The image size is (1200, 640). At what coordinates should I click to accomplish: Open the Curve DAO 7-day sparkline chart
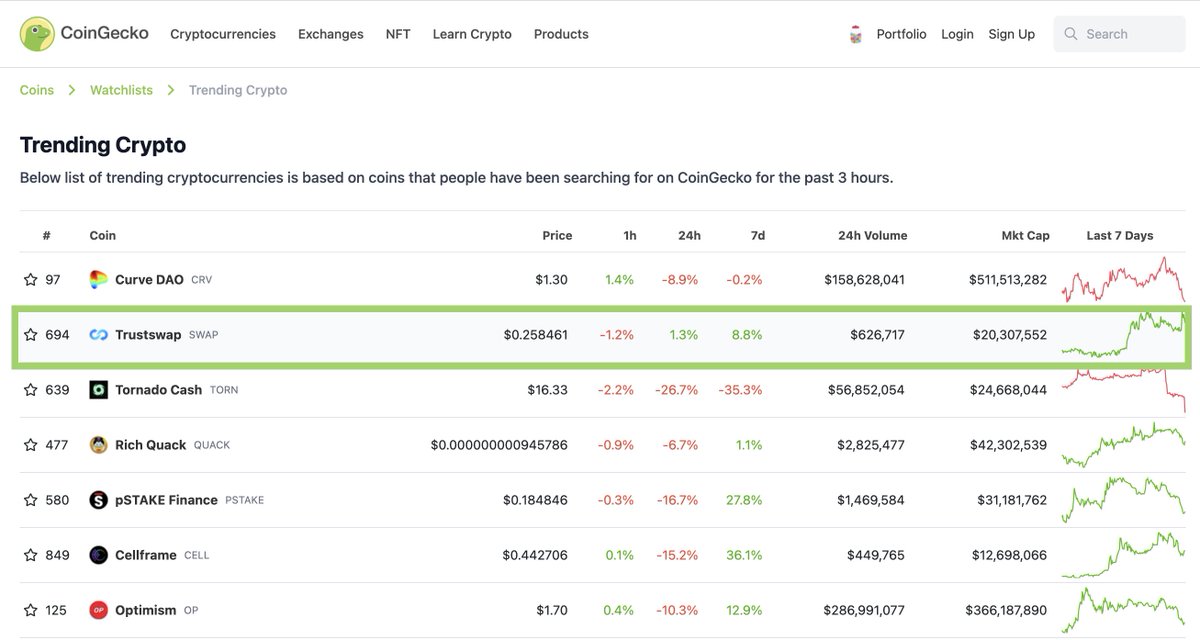(1123, 280)
